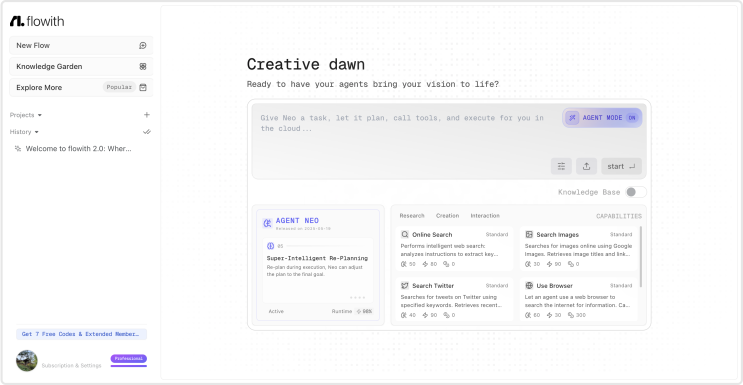Click the Use Browser title text
Image resolution: width=743 pixels, height=385 pixels.
point(554,285)
